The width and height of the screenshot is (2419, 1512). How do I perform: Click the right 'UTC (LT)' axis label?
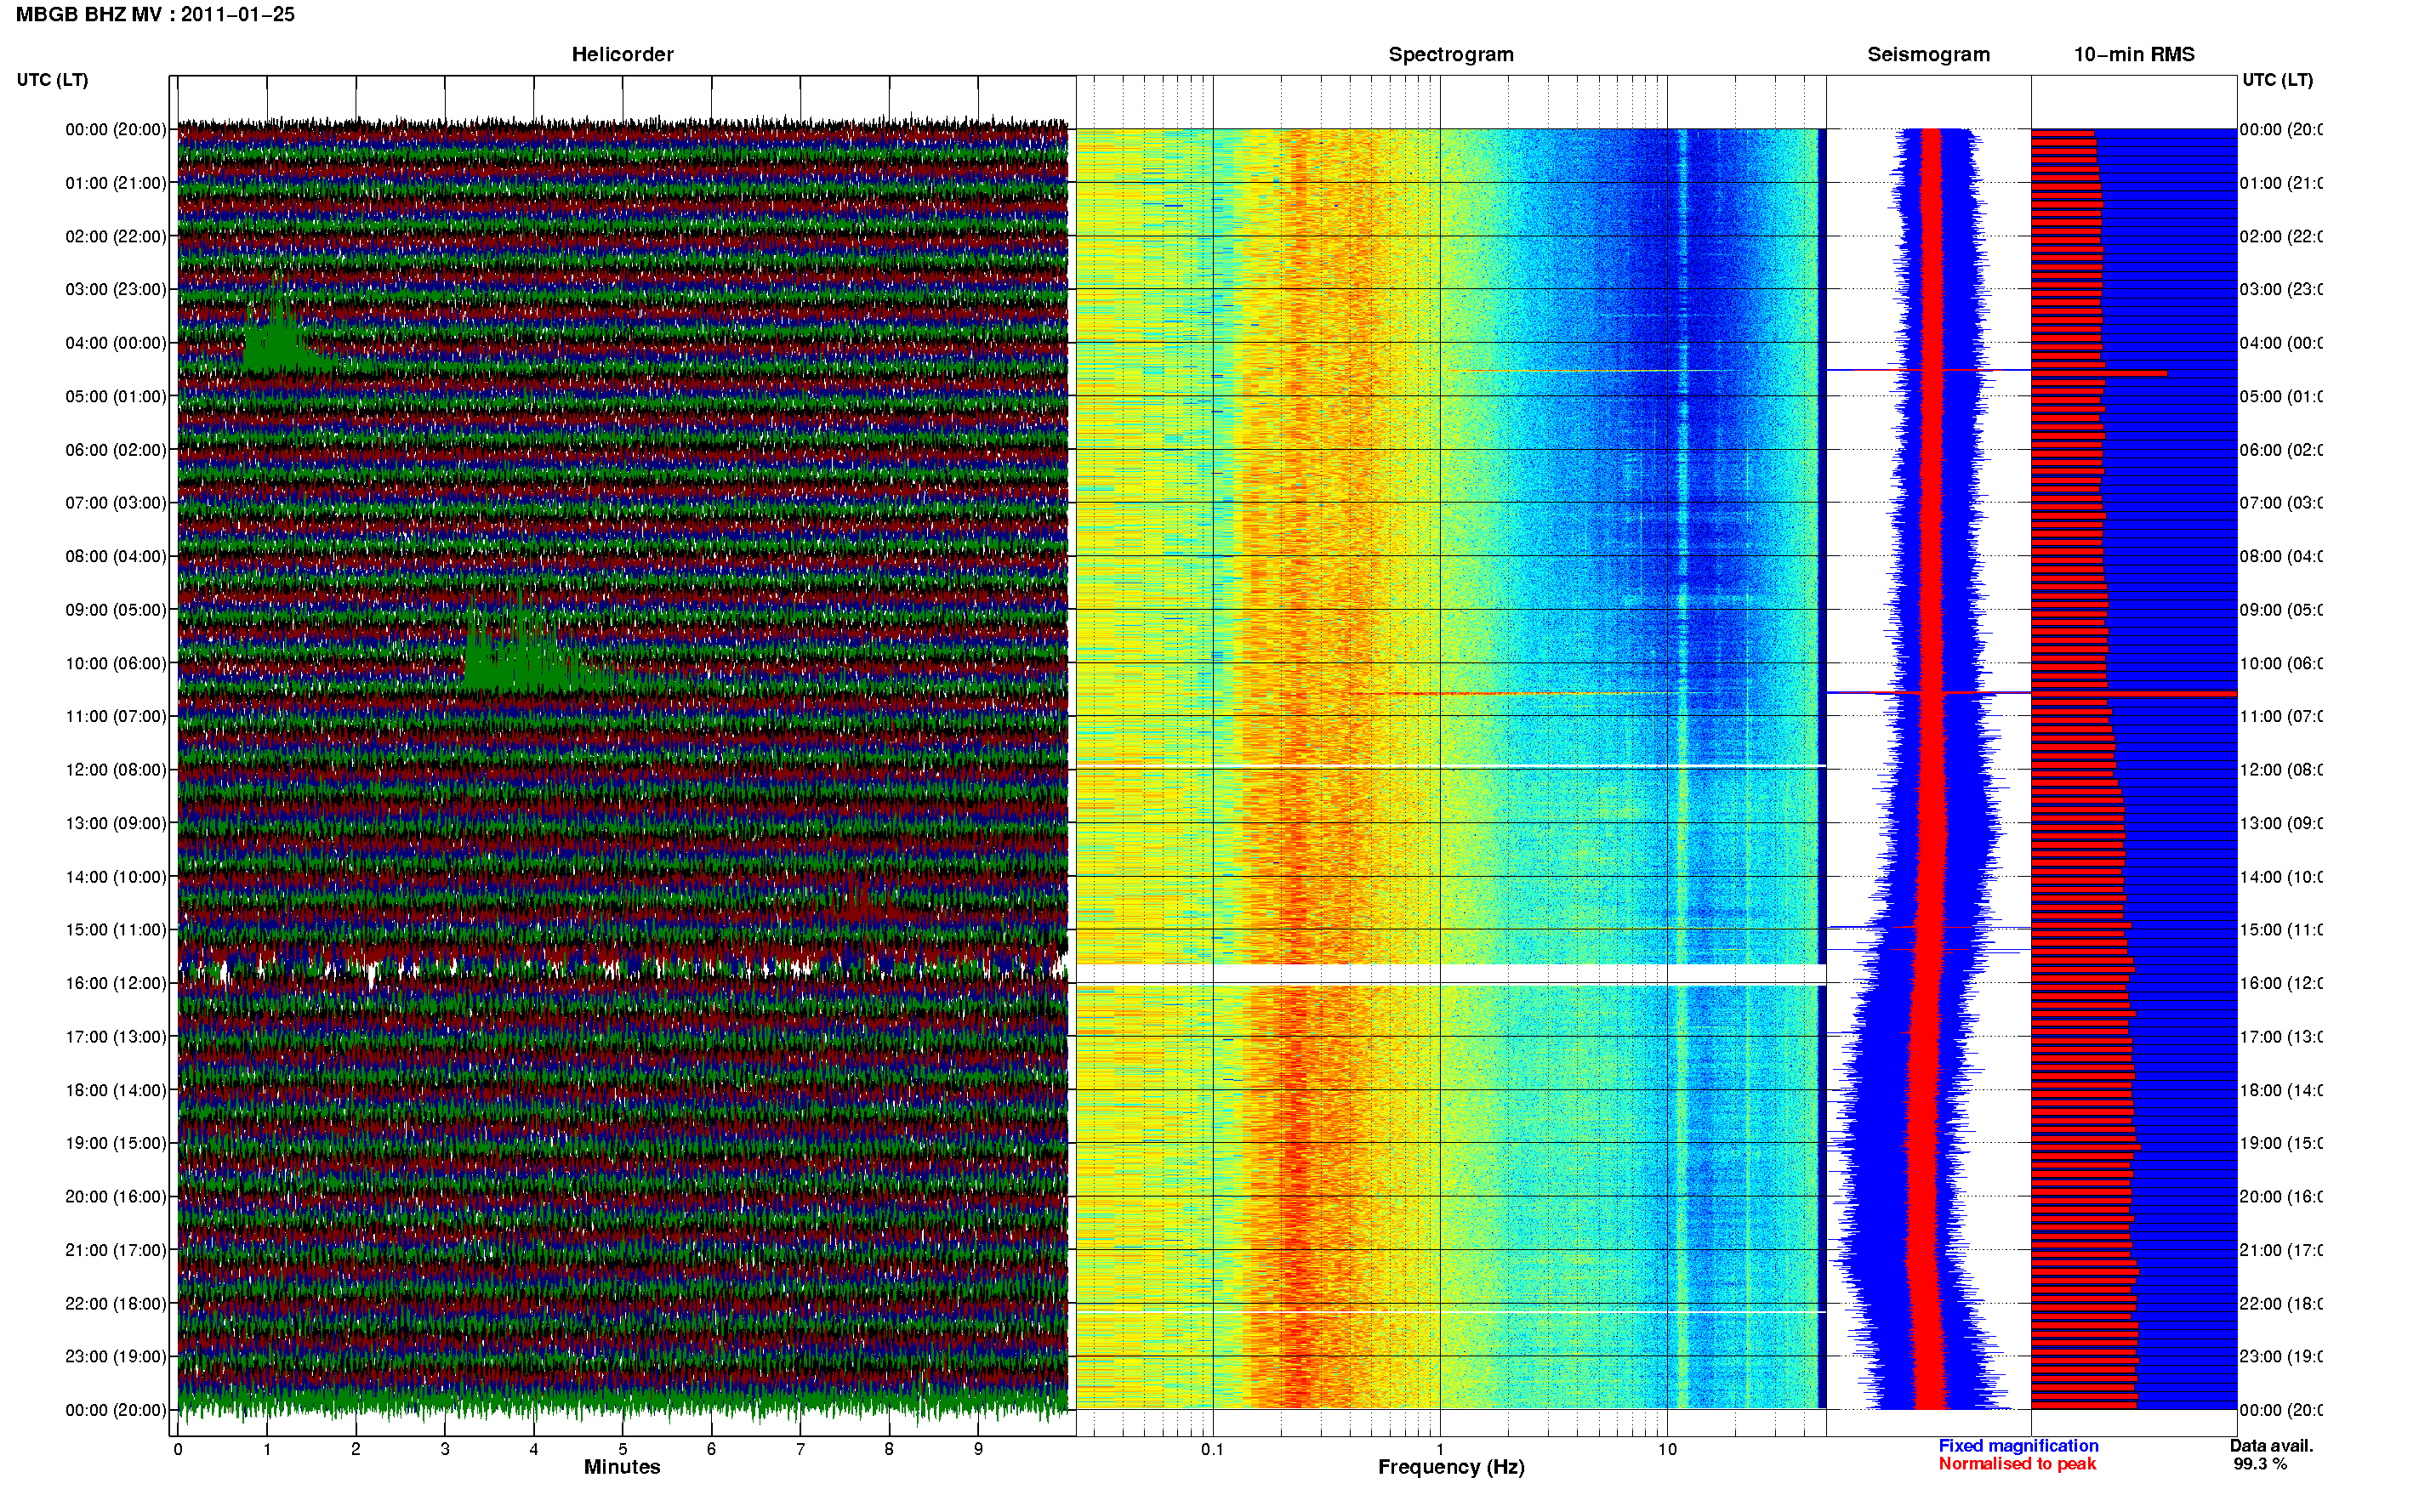click(2277, 80)
